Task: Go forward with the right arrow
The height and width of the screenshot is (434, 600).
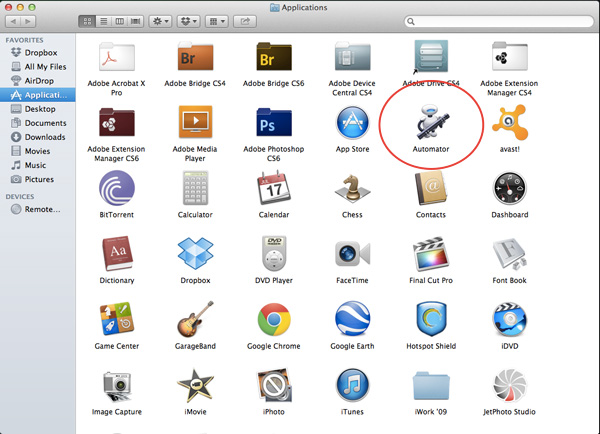Action: coord(28,21)
